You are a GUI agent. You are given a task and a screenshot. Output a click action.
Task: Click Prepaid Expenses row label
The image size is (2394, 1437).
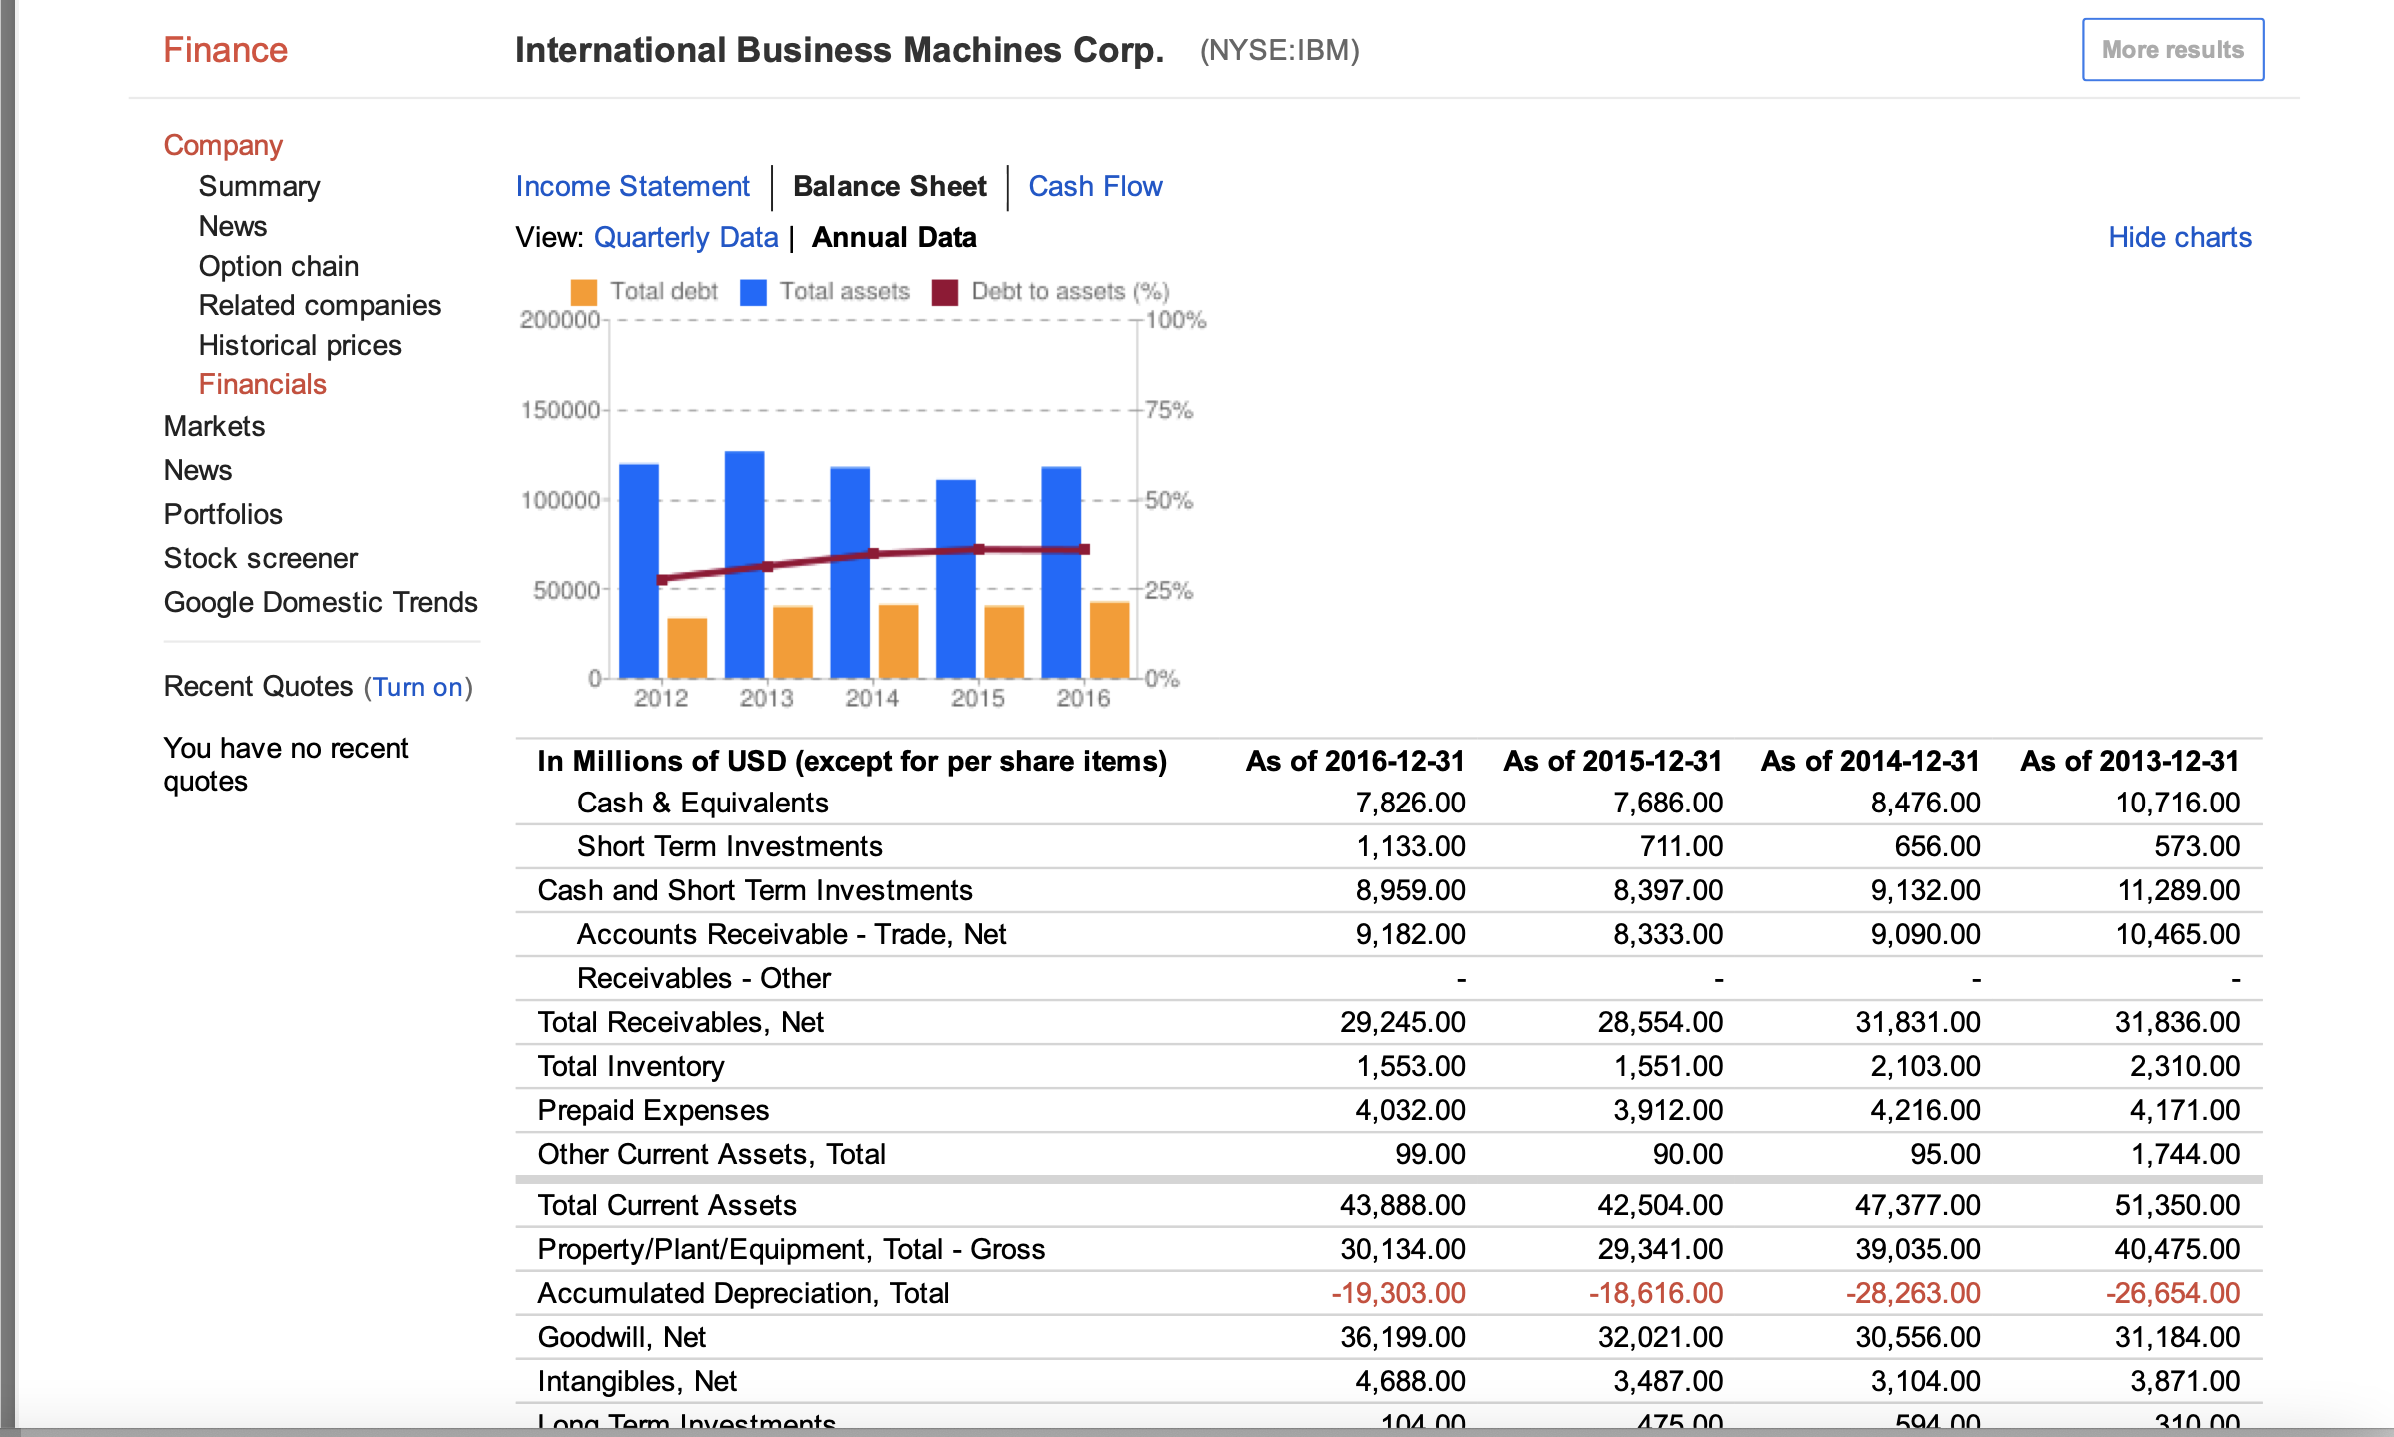coord(653,1110)
